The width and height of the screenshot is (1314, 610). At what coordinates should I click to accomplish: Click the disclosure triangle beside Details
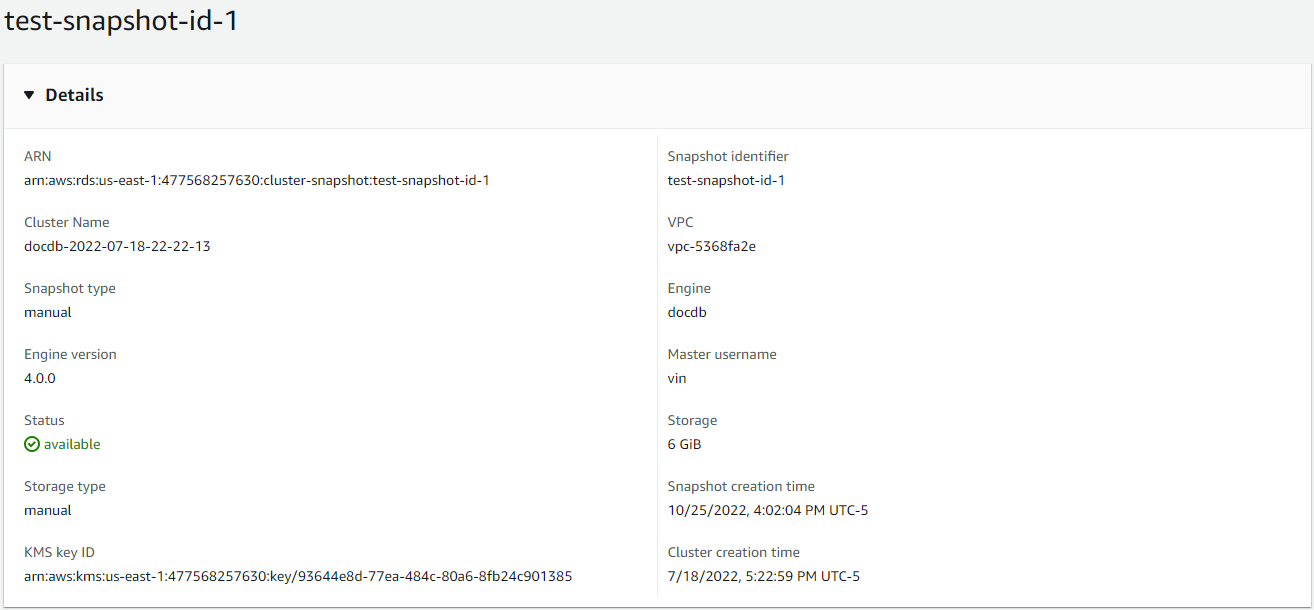click(29, 94)
